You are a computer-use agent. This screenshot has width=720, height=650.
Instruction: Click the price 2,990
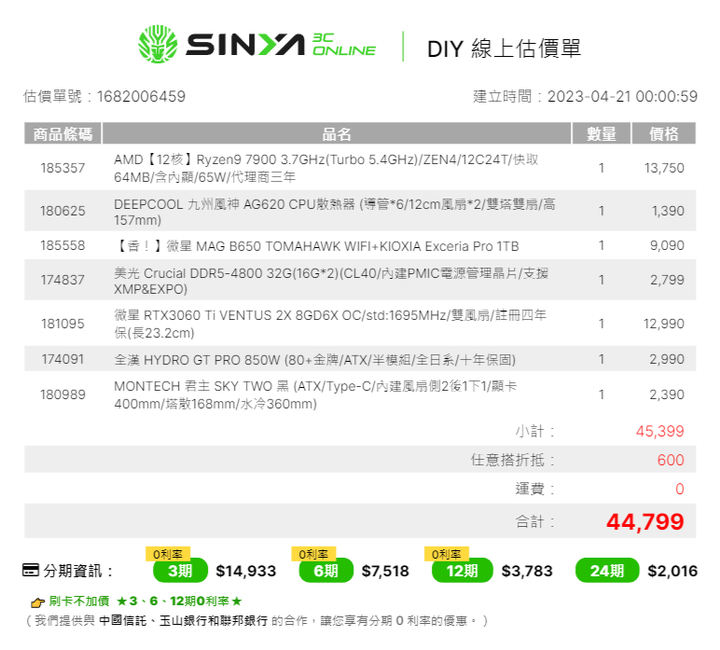pyautogui.click(x=667, y=359)
